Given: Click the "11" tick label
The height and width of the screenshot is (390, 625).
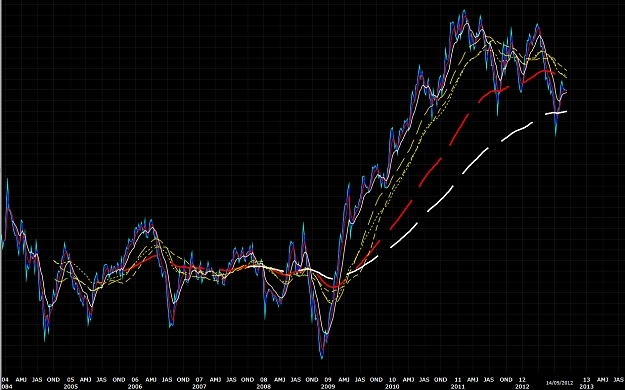Looking at the screenshot, I should (x=458, y=380).
